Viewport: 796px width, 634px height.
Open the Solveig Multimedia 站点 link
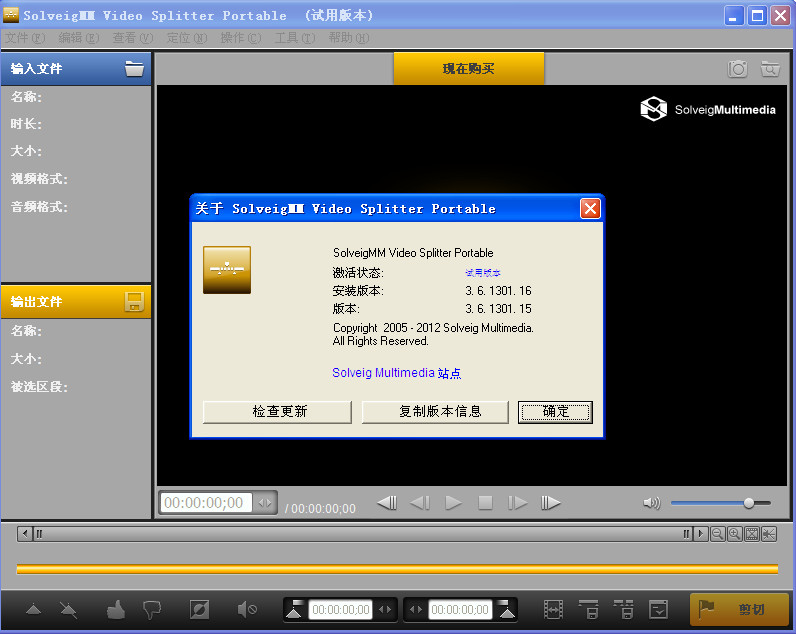[396, 373]
